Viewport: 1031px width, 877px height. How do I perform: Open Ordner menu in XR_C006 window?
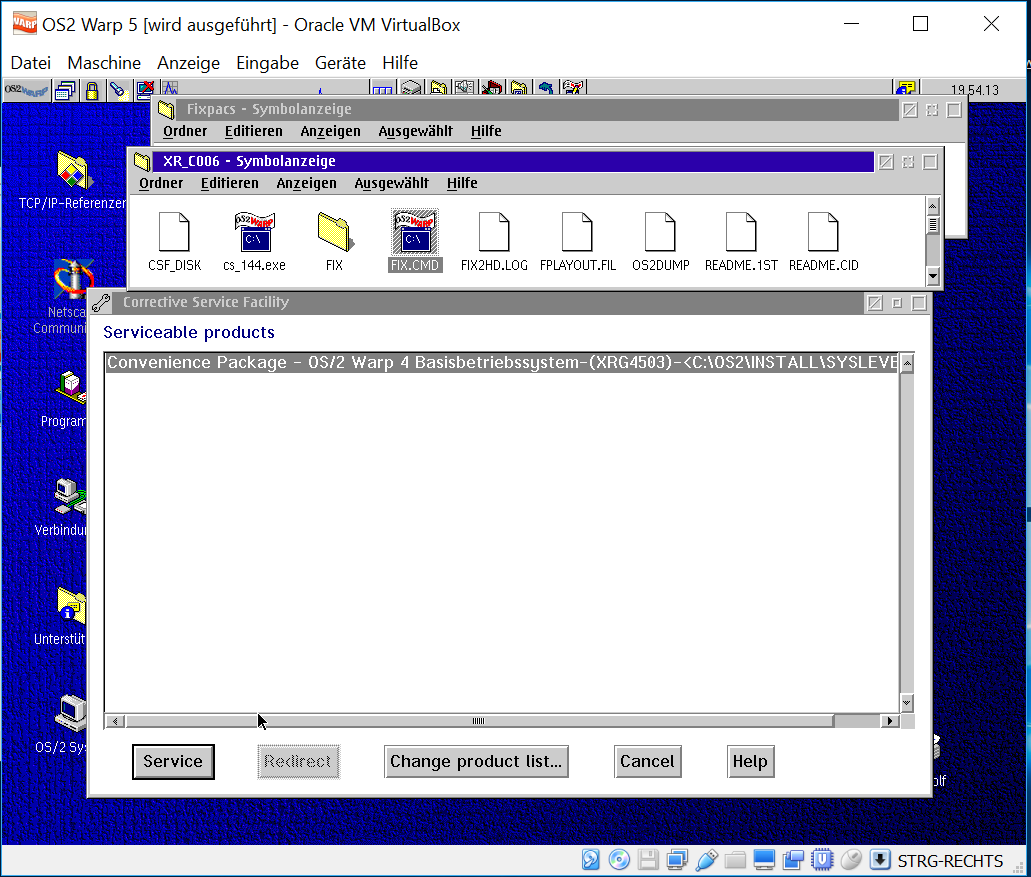161,183
